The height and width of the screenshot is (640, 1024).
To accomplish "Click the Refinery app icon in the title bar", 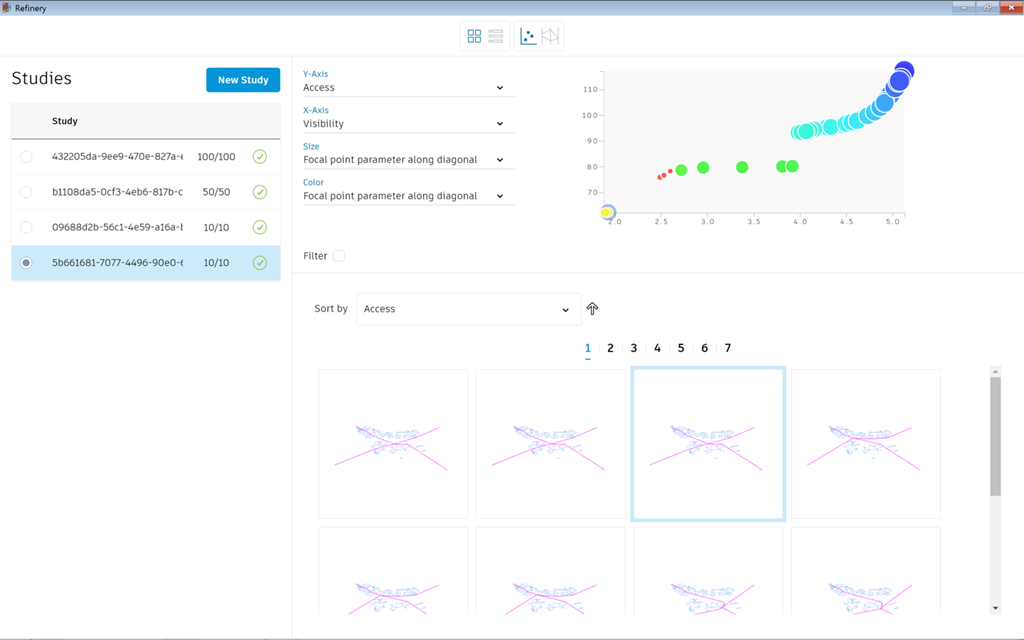I will 7,7.
